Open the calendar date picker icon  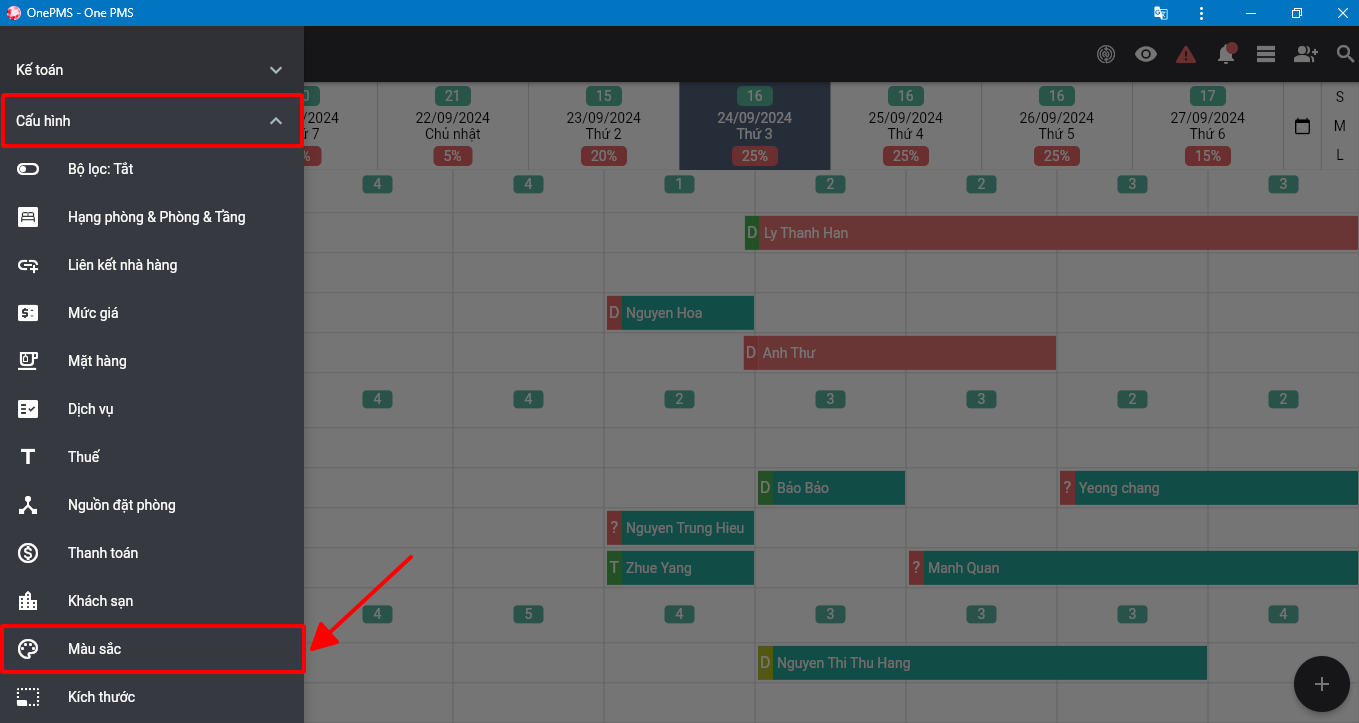pos(1302,127)
